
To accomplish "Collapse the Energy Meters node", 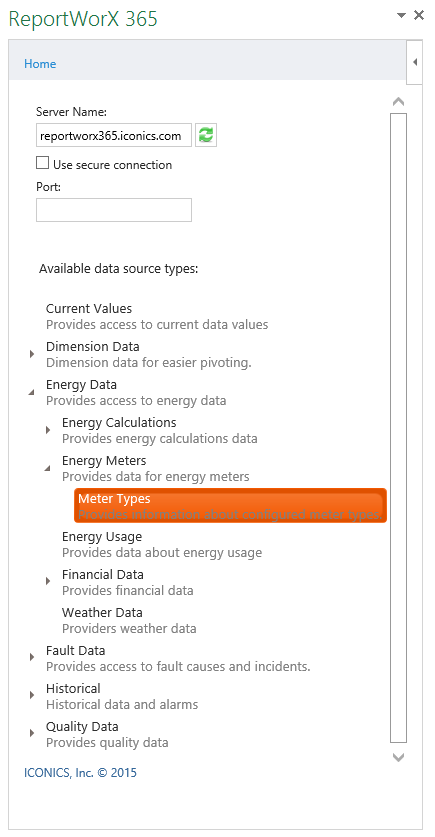I will click(x=48, y=468).
